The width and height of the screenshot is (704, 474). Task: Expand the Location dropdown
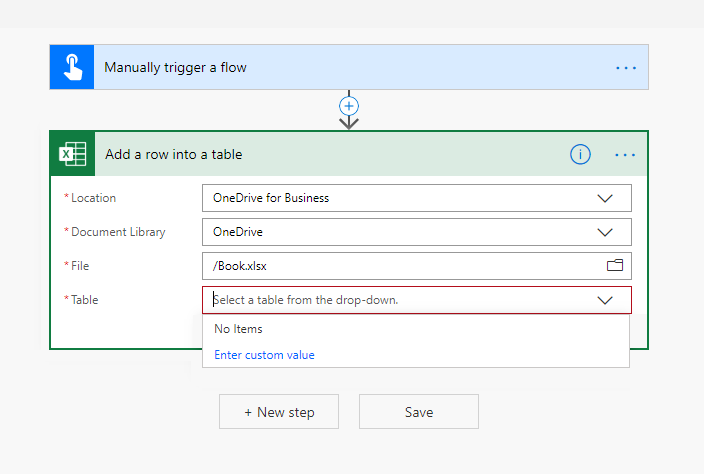tap(605, 198)
